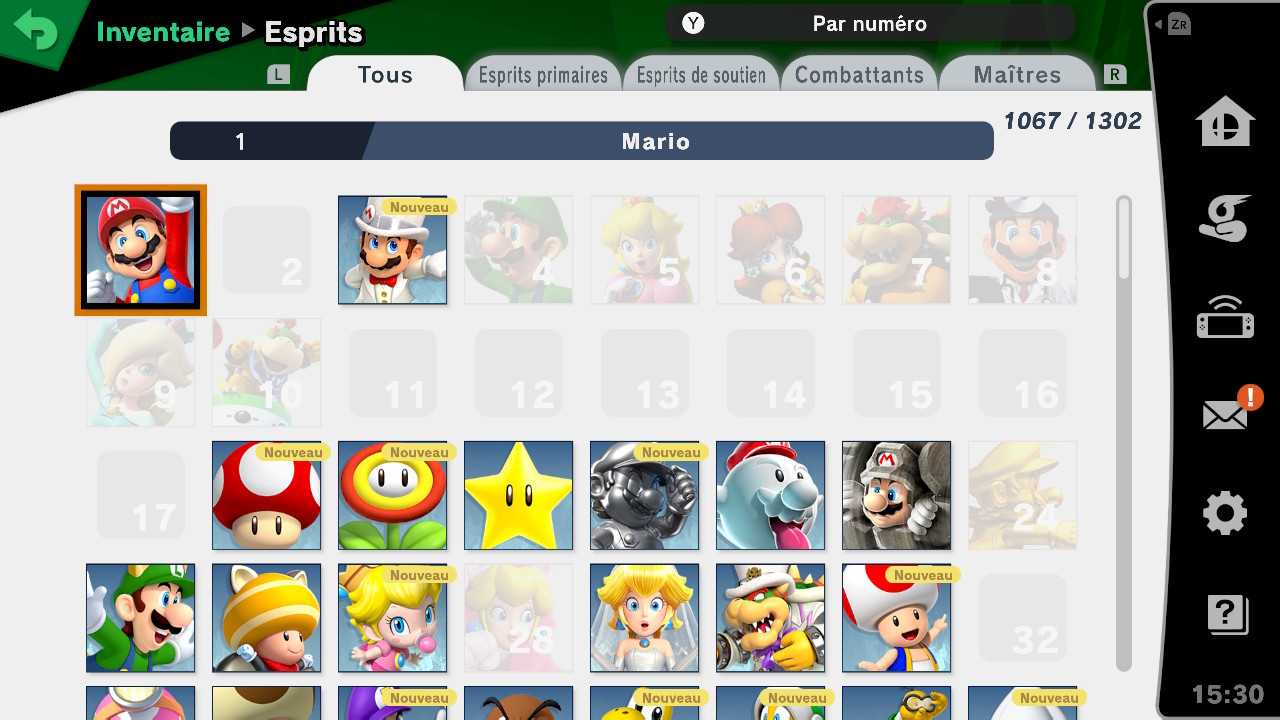Click the vertical scrollbar of spirit list

pyautogui.click(x=1124, y=432)
